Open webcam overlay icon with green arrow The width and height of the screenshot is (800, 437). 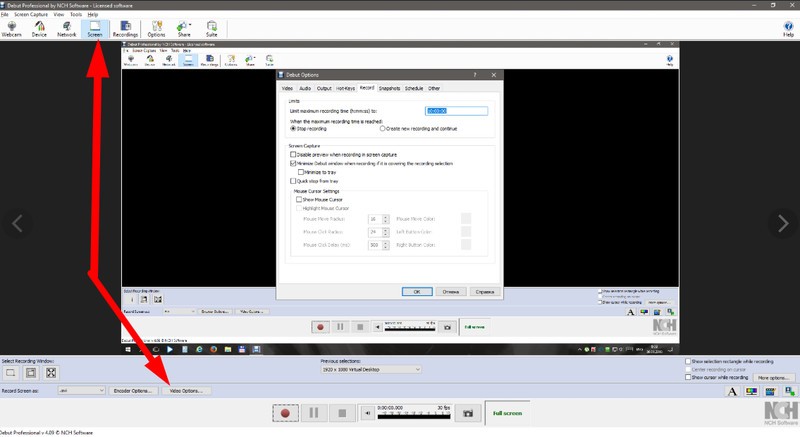pos(789,392)
